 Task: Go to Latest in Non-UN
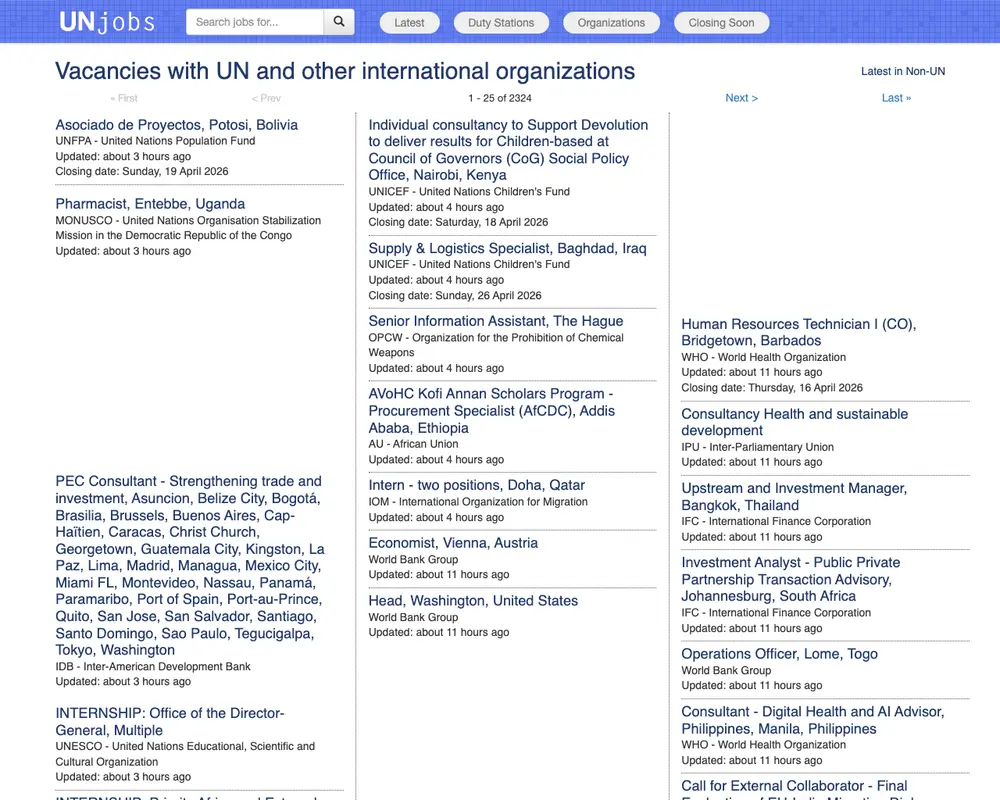click(903, 71)
